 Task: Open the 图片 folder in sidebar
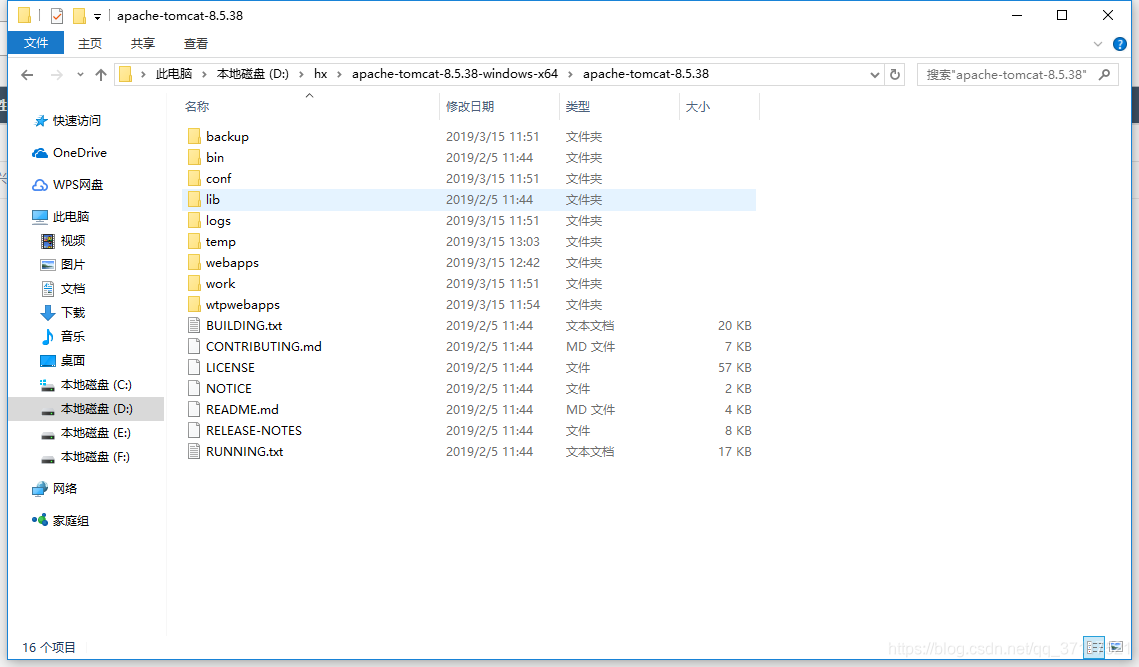tap(73, 264)
